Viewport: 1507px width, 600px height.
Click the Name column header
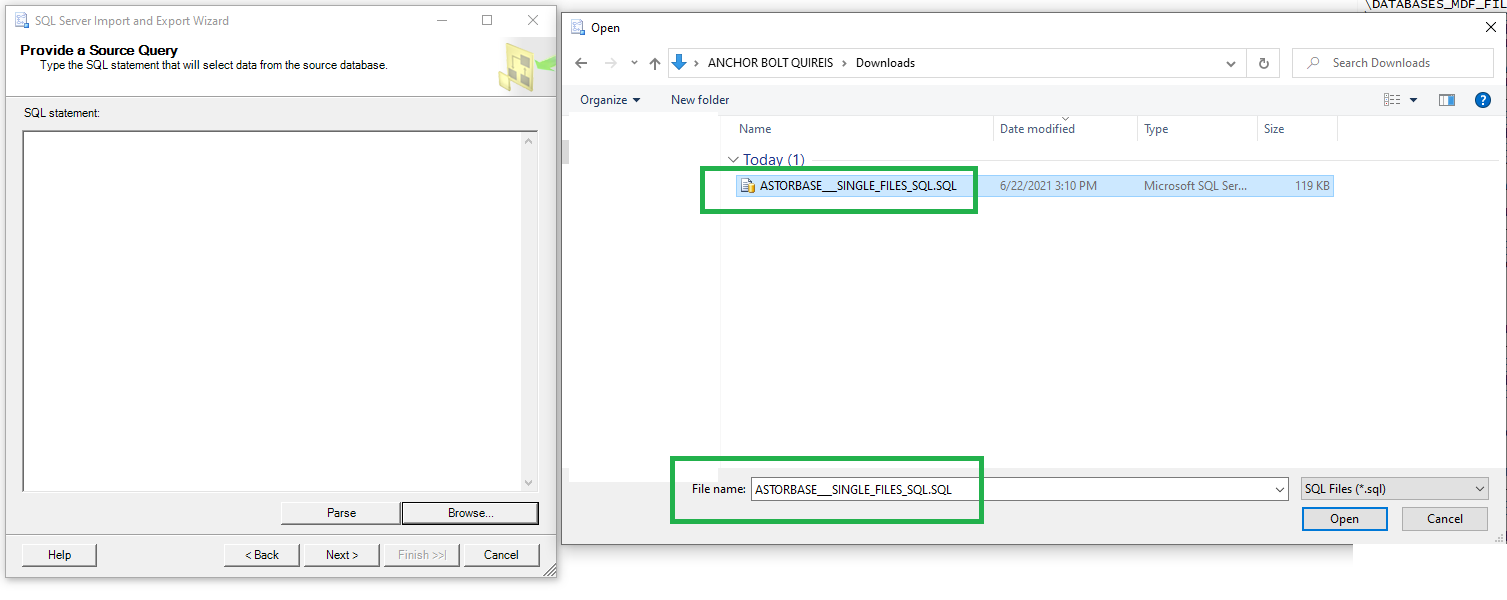755,129
